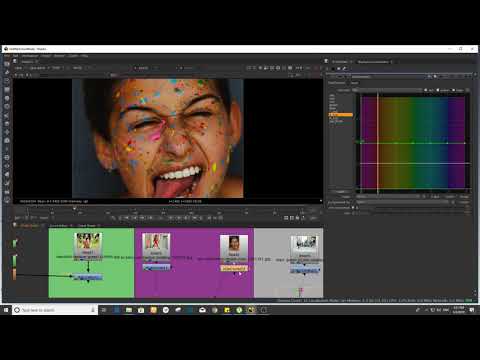Open the Deep nodes menu in left toolbar
This screenshot has height=360, width=480.
(7, 157)
